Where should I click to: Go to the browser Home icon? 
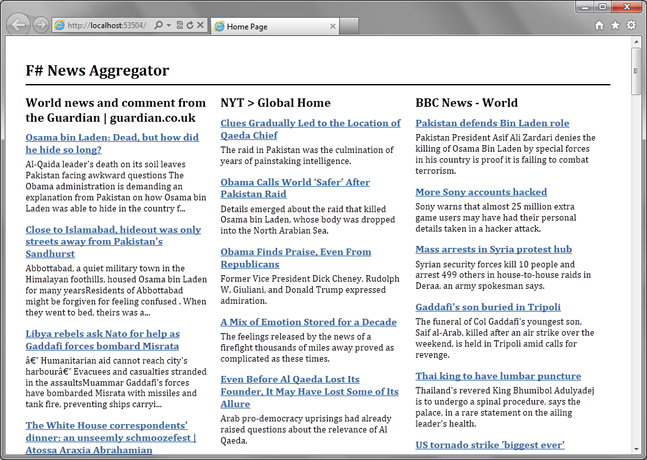coord(599,25)
